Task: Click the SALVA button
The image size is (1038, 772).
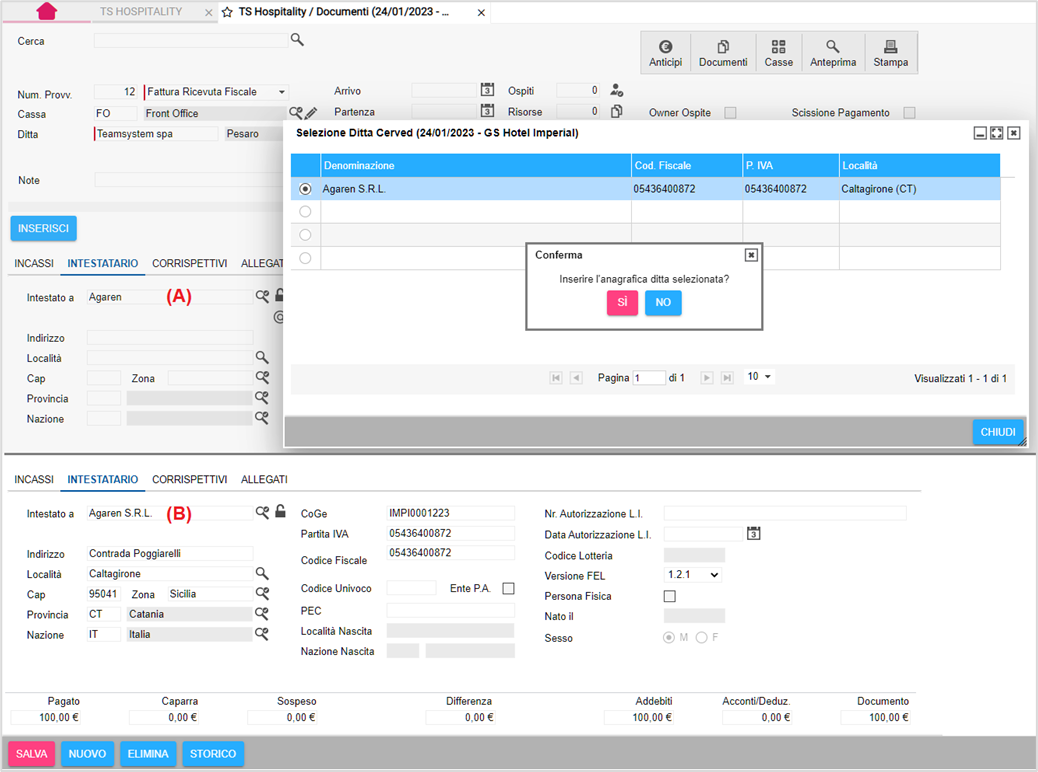Action: click(x=32, y=754)
